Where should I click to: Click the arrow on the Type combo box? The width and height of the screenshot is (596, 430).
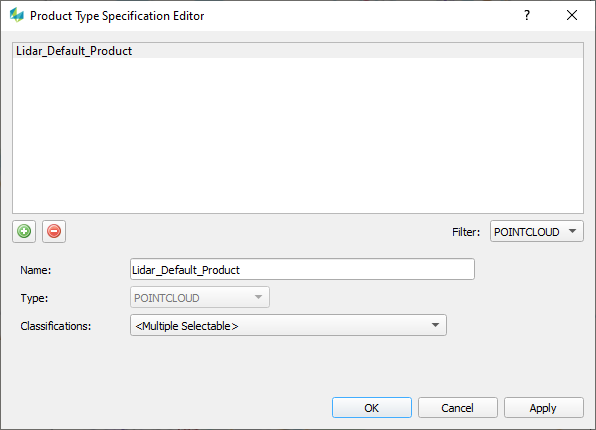(x=258, y=297)
